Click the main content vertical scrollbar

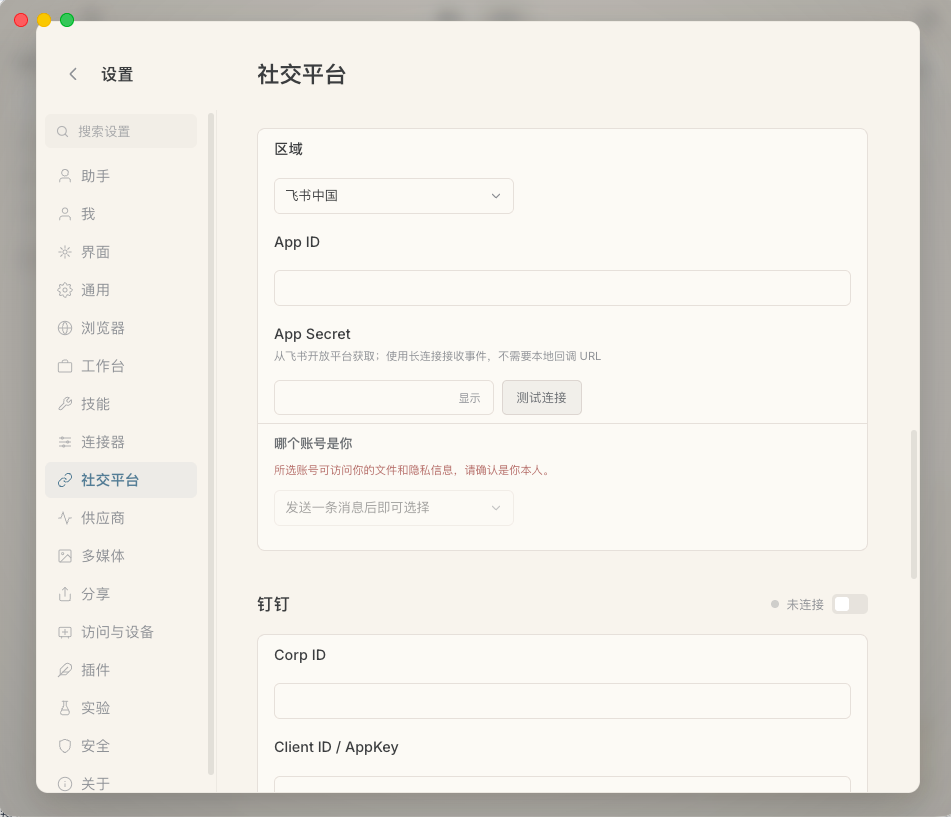point(913,505)
